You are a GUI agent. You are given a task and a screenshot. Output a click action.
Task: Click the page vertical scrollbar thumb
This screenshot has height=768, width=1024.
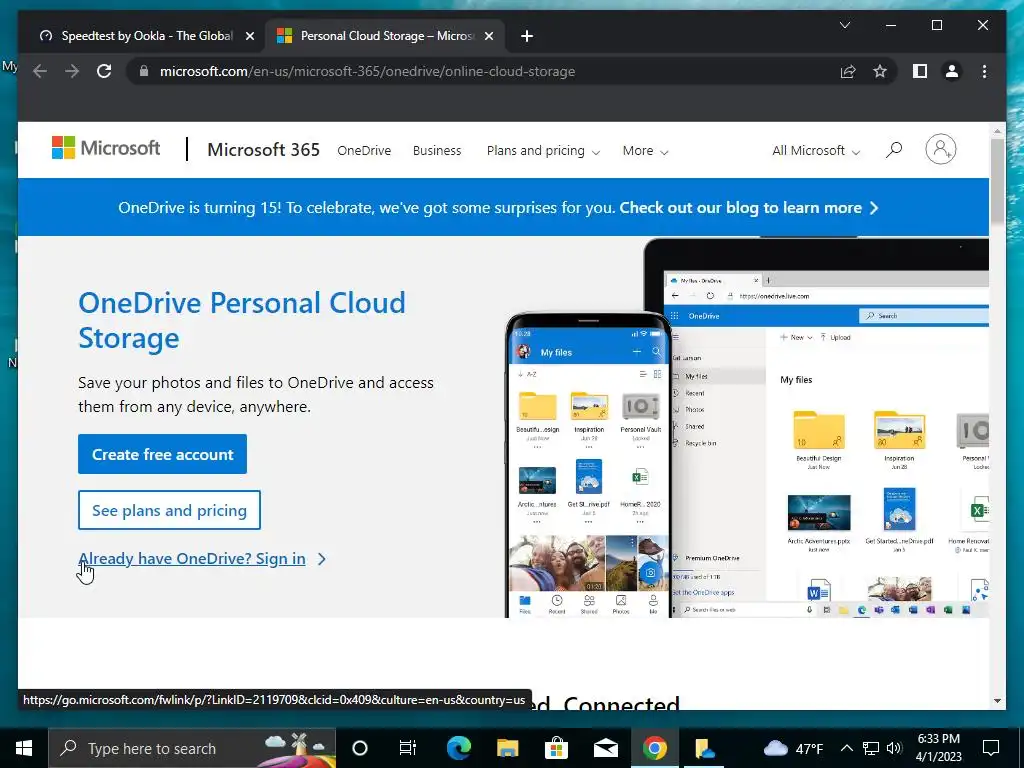997,181
